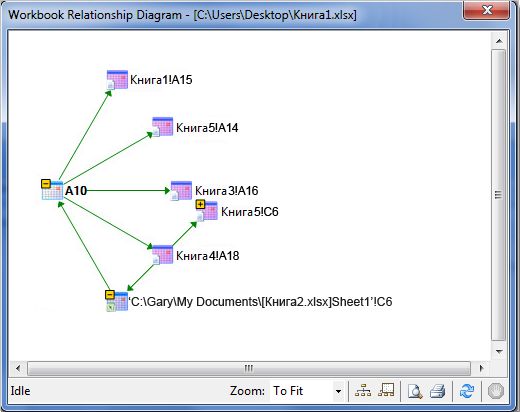Click the Книга3!A16 label

click(227, 191)
